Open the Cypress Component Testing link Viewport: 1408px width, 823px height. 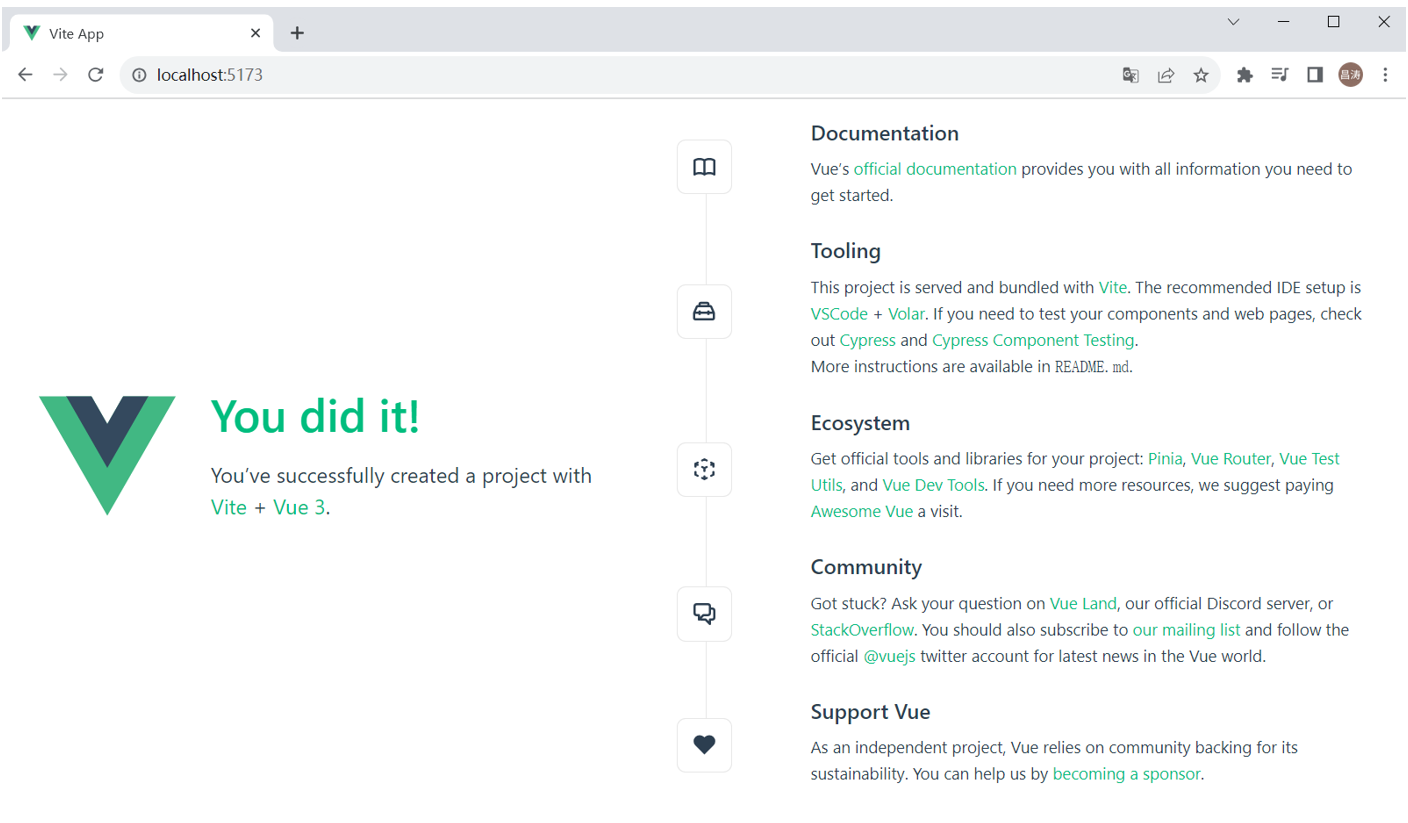click(1033, 340)
